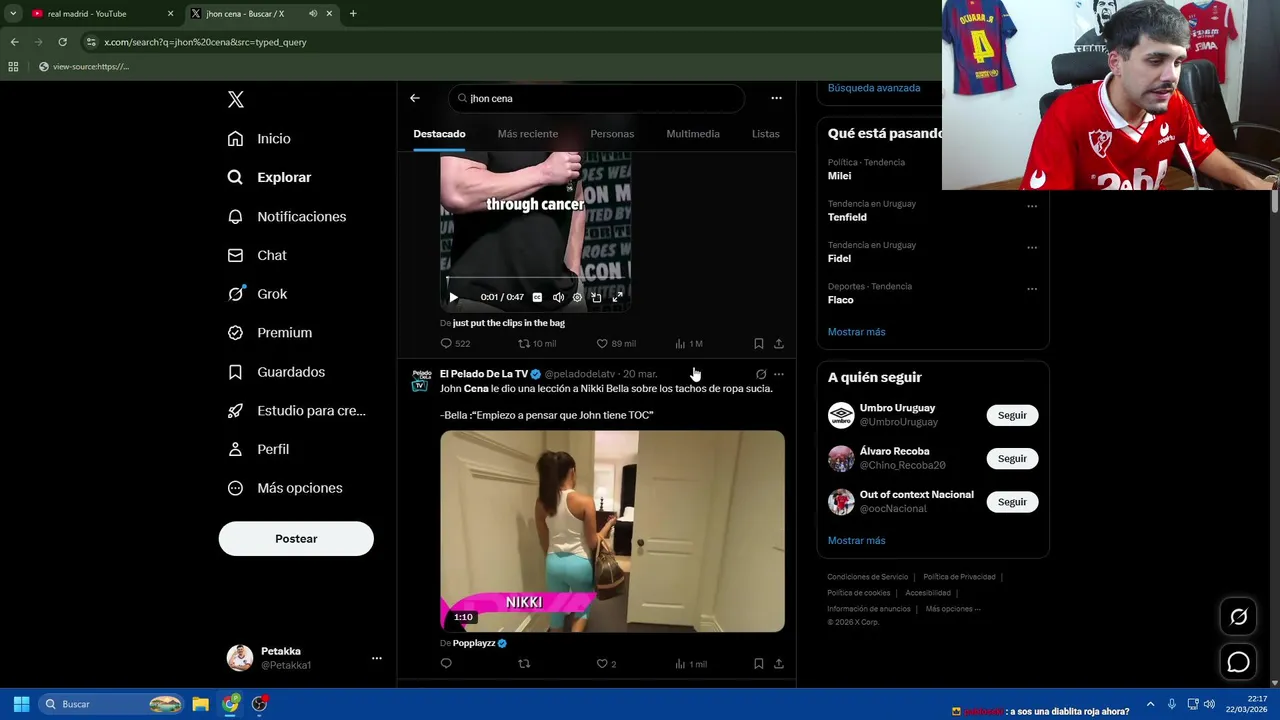Switch to Multimedia tab
Viewport: 1280px width, 720px height.
[693, 134]
